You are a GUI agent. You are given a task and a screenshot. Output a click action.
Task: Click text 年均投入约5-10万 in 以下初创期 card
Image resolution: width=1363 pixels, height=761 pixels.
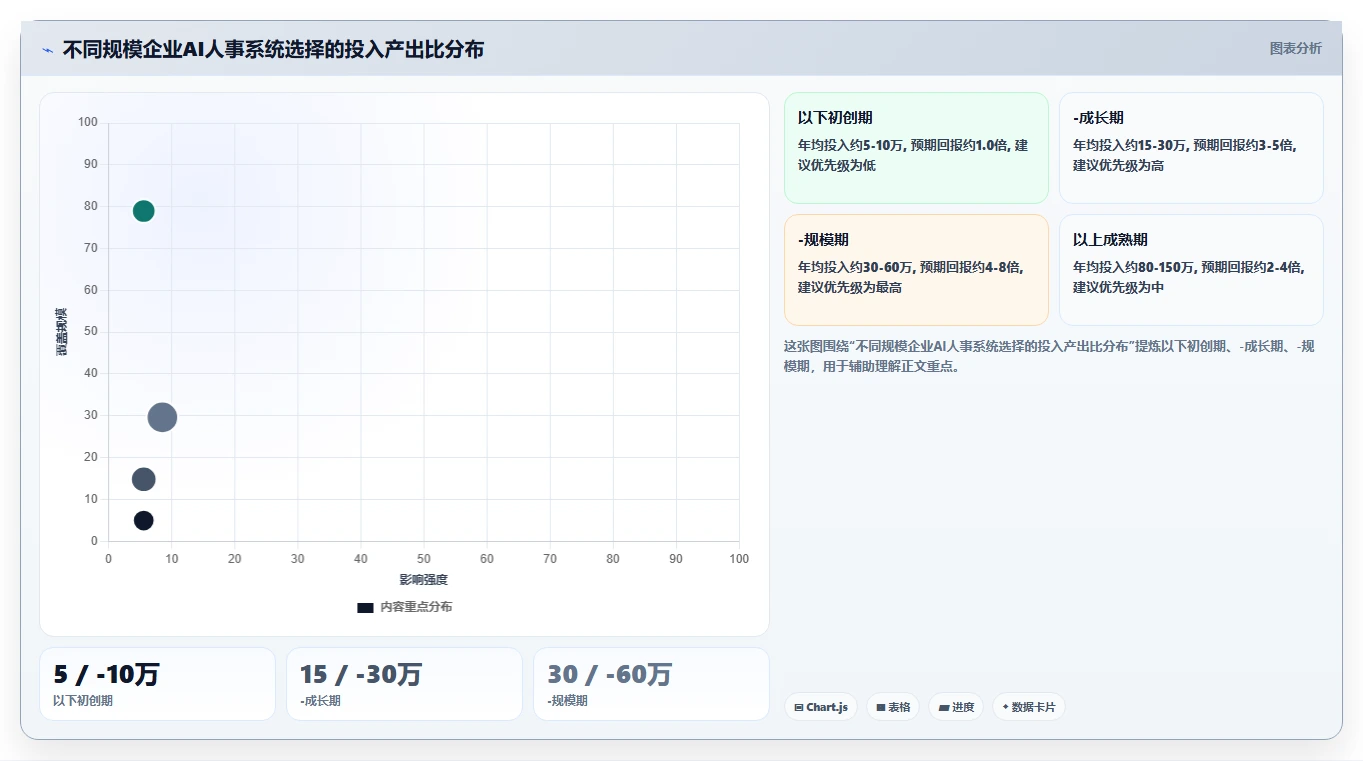[851, 145]
